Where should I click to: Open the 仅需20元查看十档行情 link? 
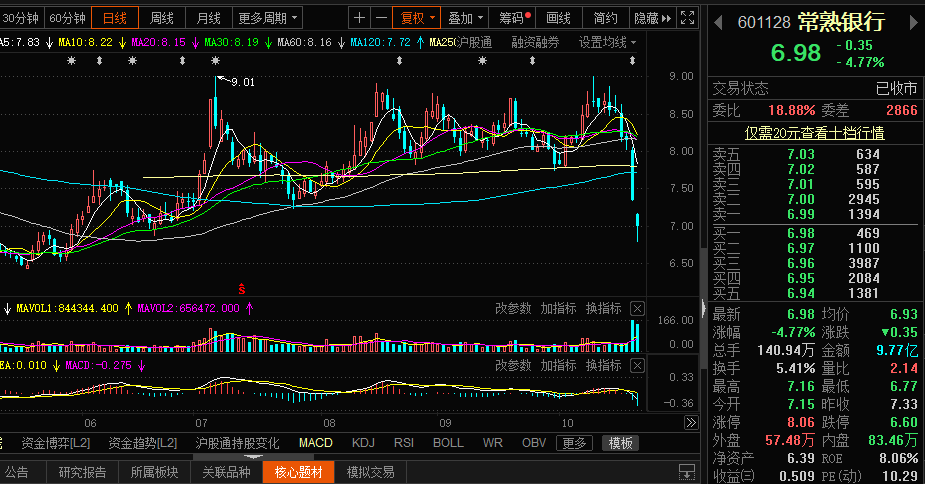click(x=814, y=132)
